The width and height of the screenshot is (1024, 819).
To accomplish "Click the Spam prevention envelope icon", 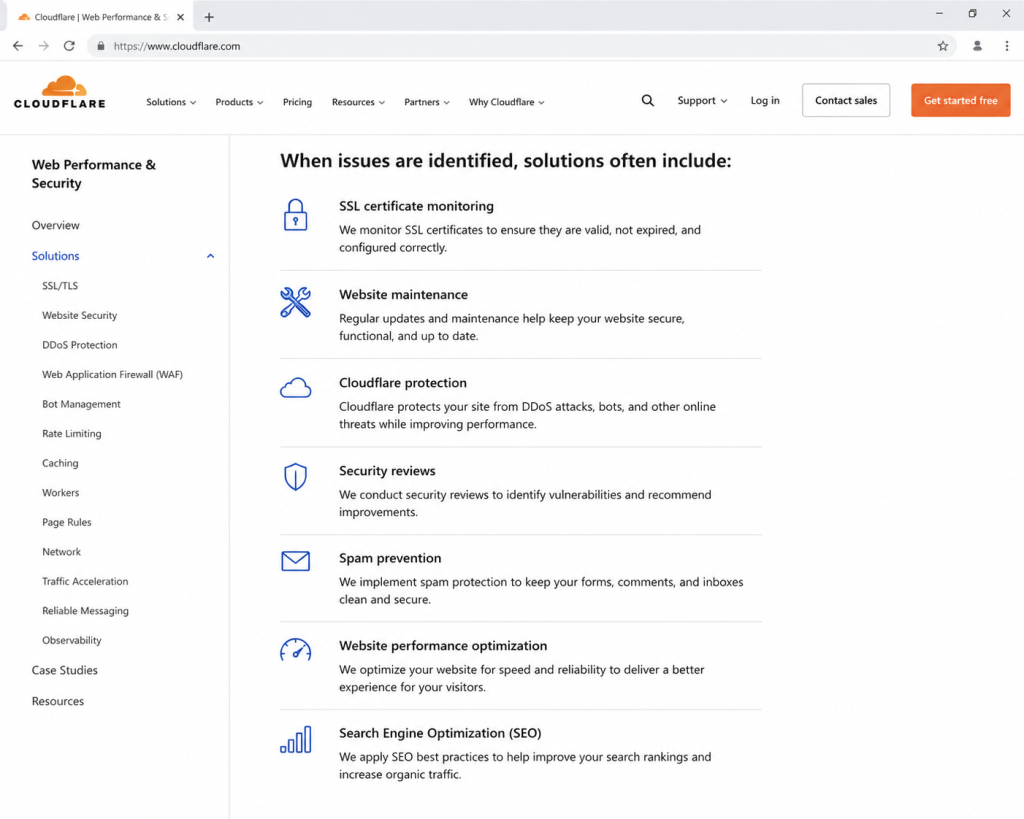I will click(x=295, y=561).
